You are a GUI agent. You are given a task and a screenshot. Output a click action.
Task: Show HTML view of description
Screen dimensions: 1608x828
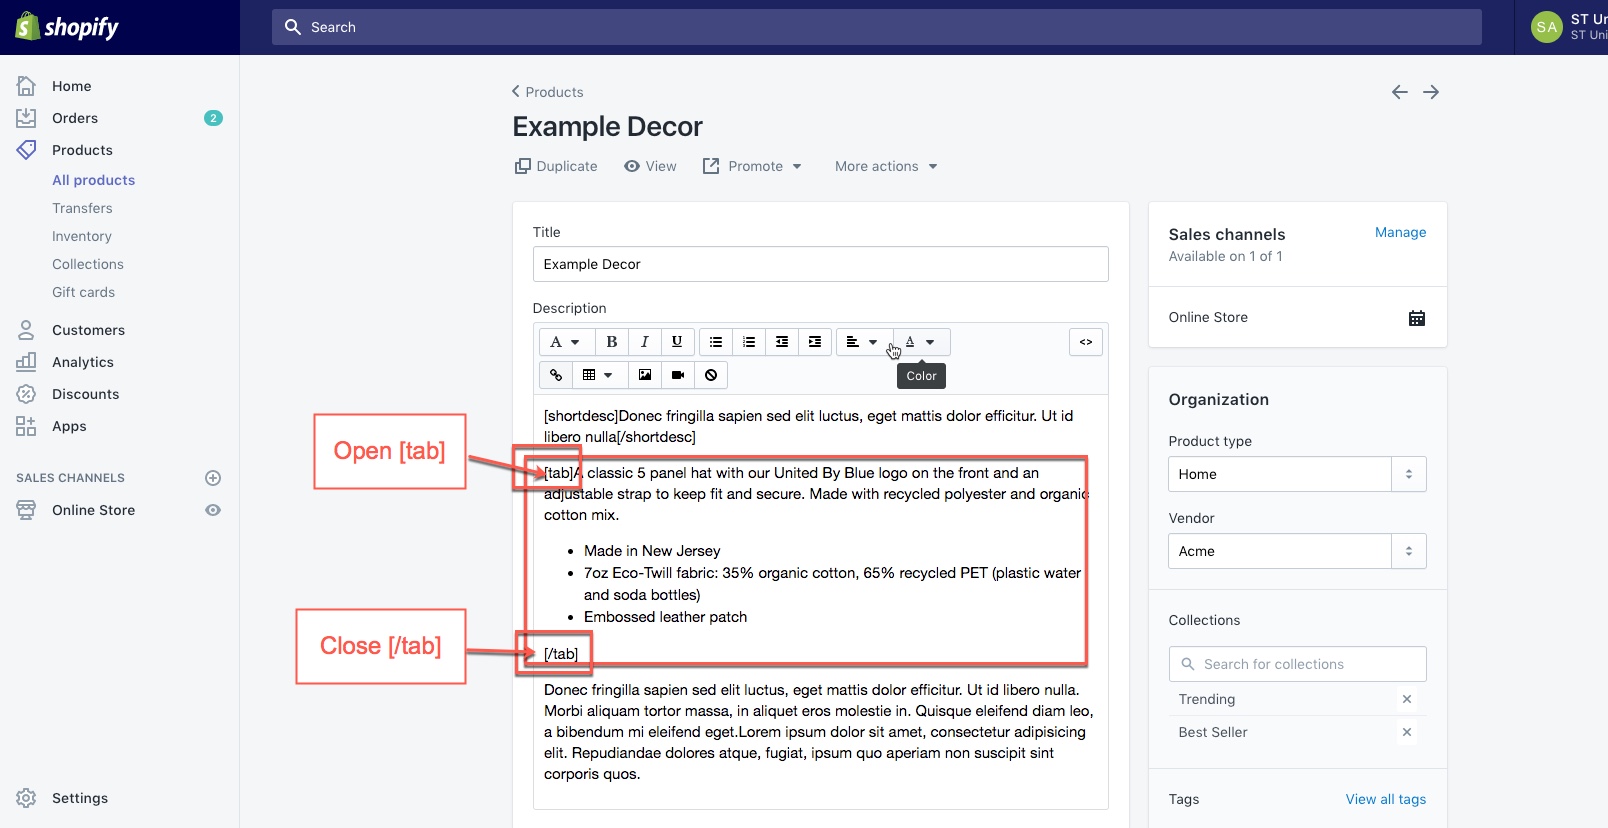click(x=1086, y=342)
